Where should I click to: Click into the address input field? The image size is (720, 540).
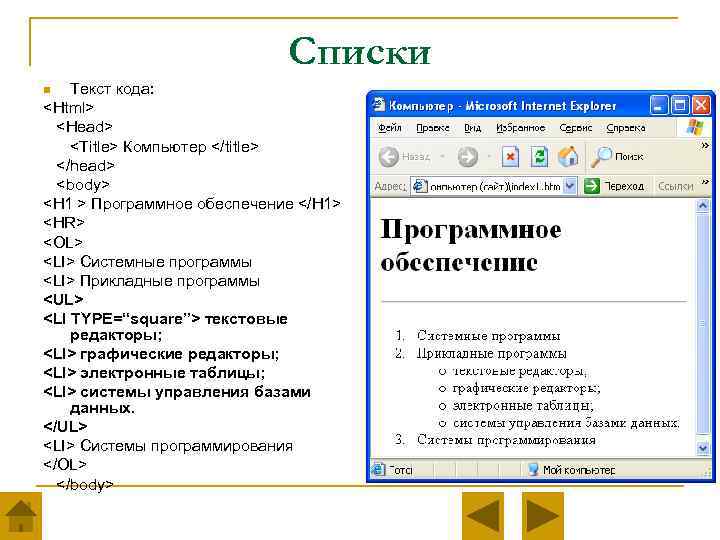point(487,186)
